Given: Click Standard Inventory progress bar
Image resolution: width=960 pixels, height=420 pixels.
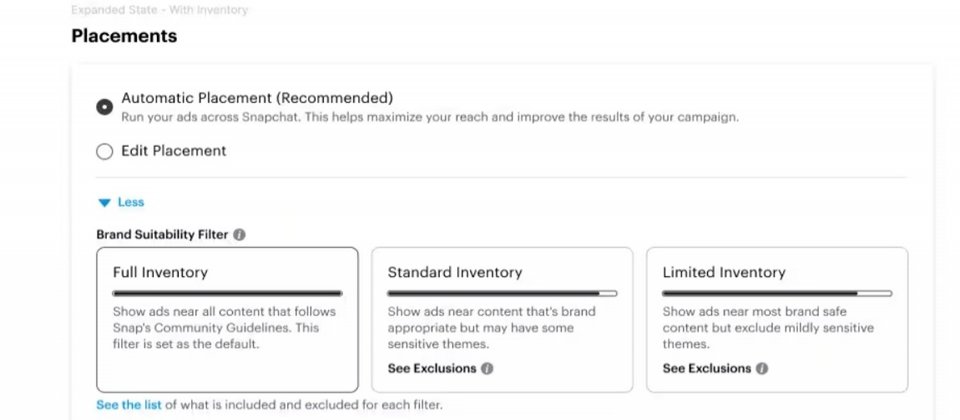Looking at the screenshot, I should point(502,293).
